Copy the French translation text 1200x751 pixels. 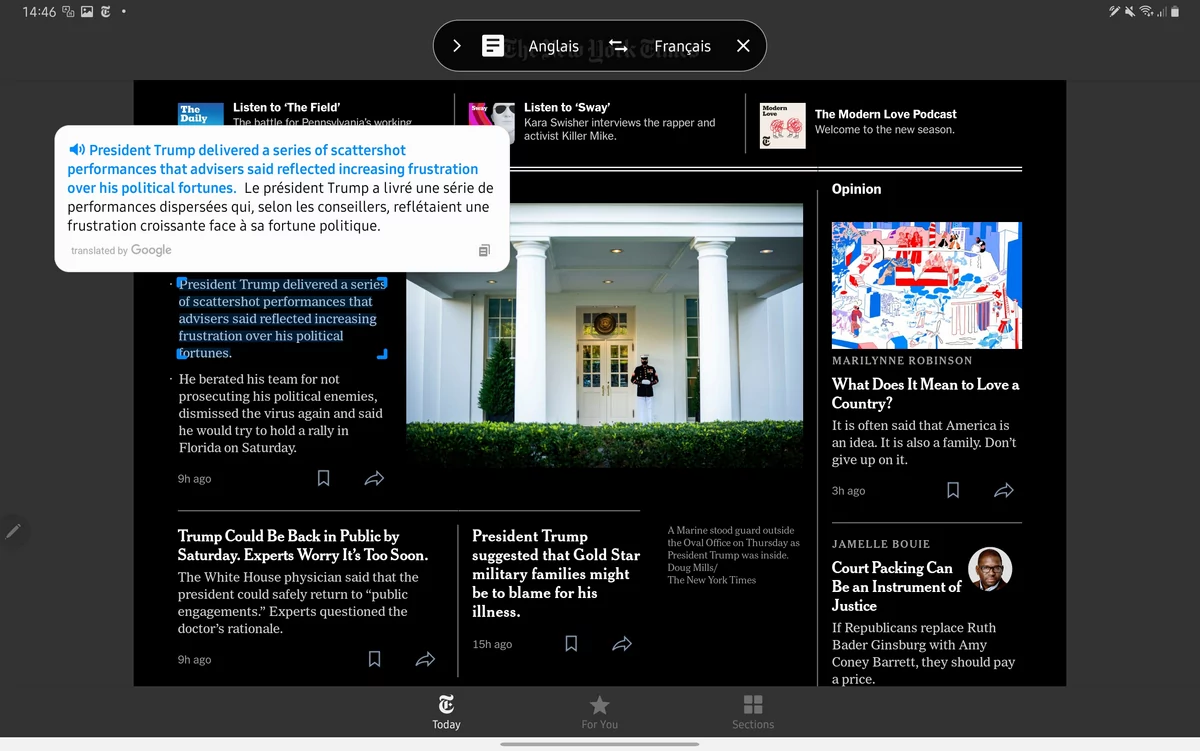pos(484,250)
